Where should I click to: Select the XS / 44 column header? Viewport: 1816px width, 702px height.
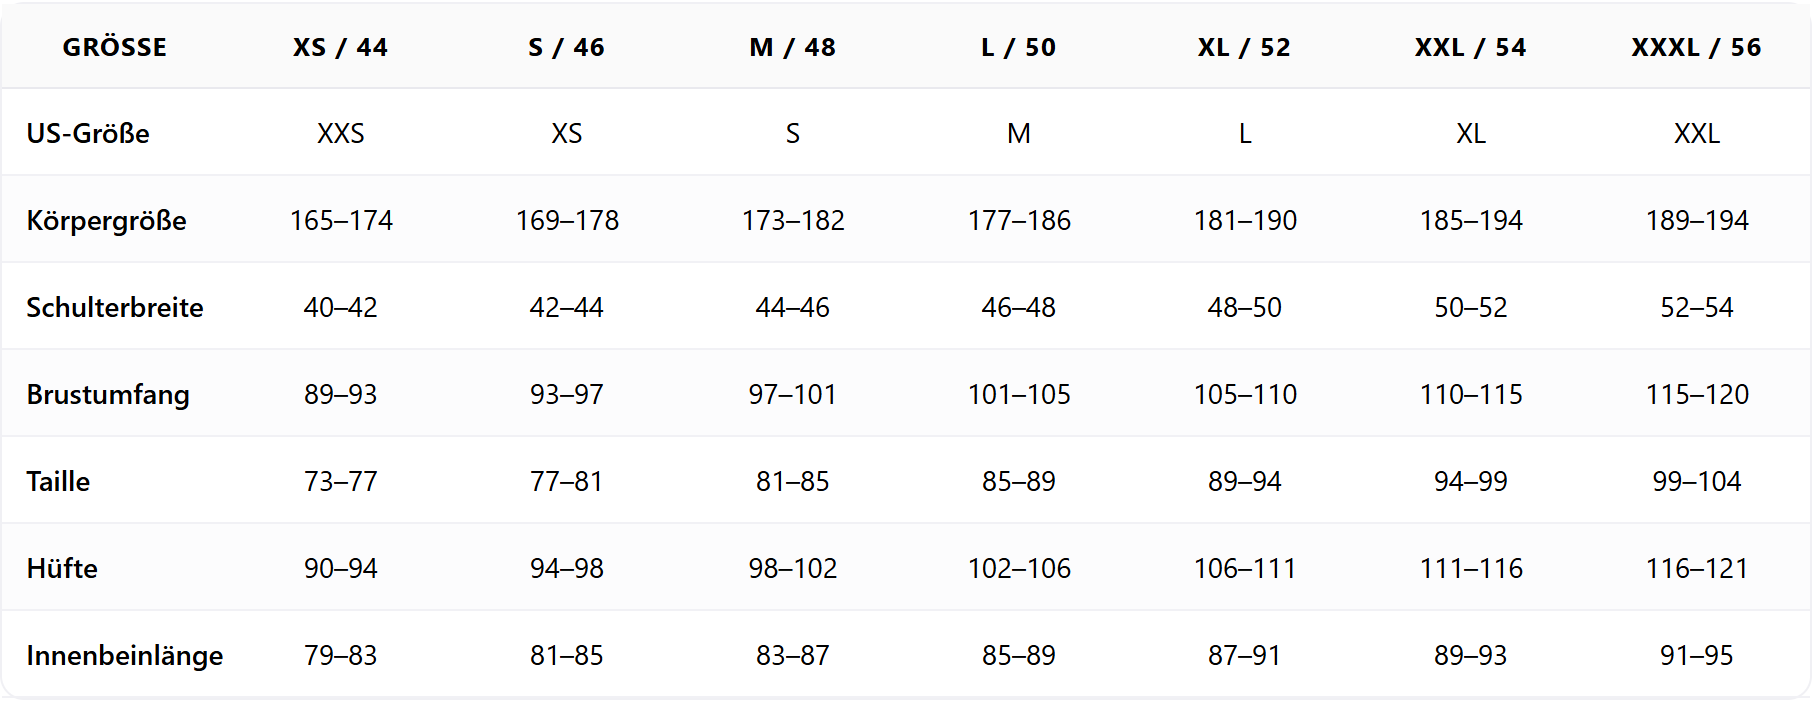coord(340,47)
